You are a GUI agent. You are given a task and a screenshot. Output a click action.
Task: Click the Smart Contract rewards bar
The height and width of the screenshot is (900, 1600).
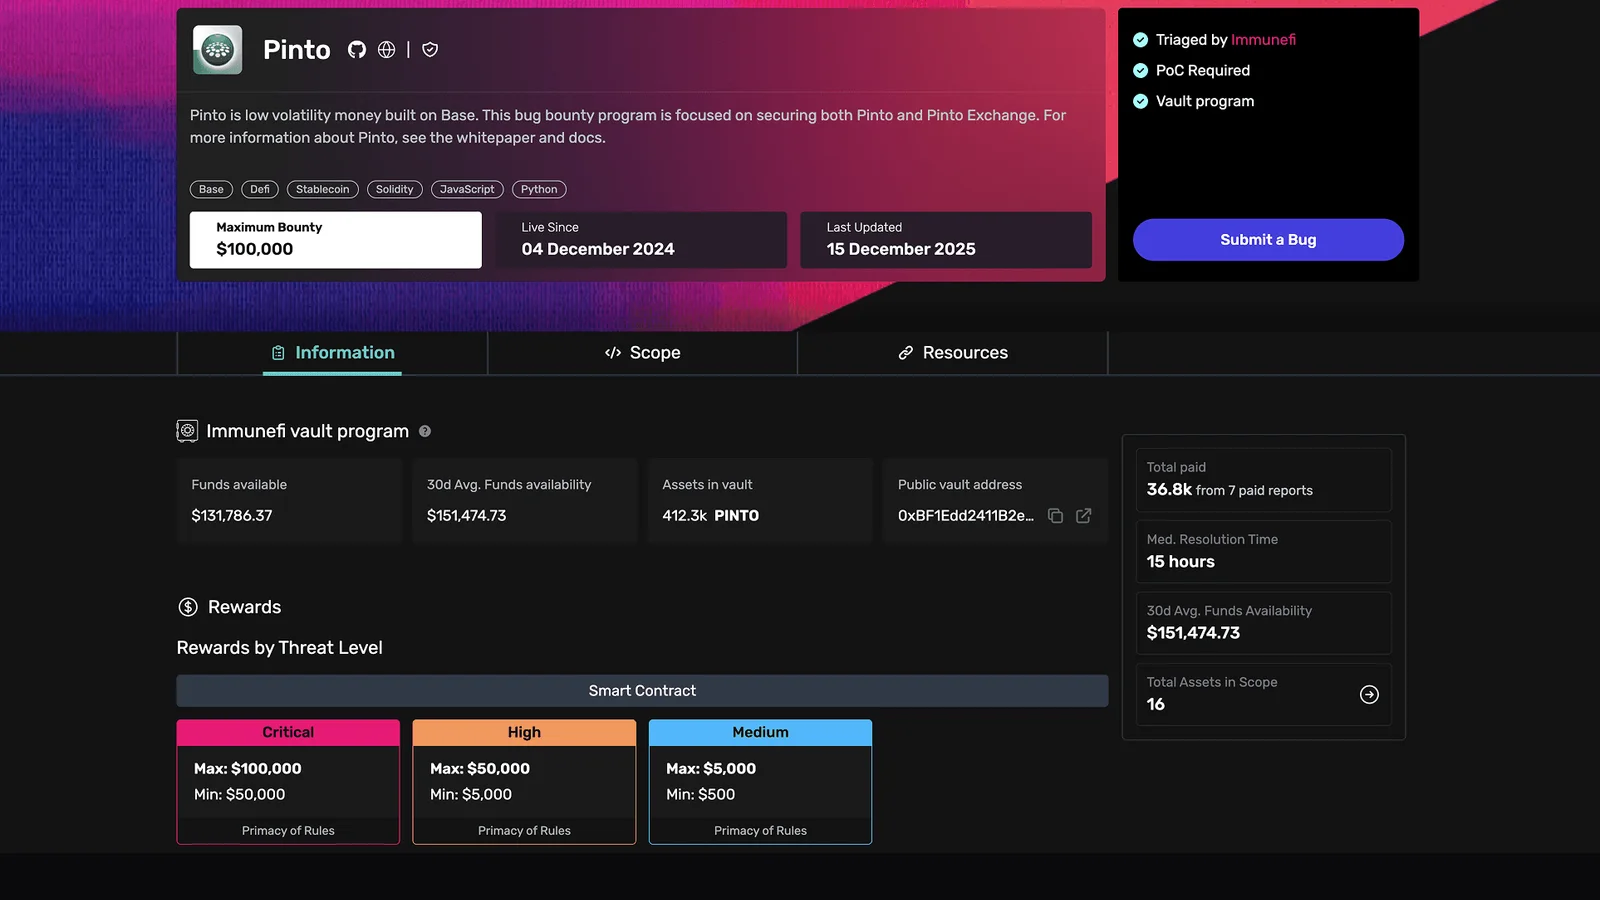(642, 691)
